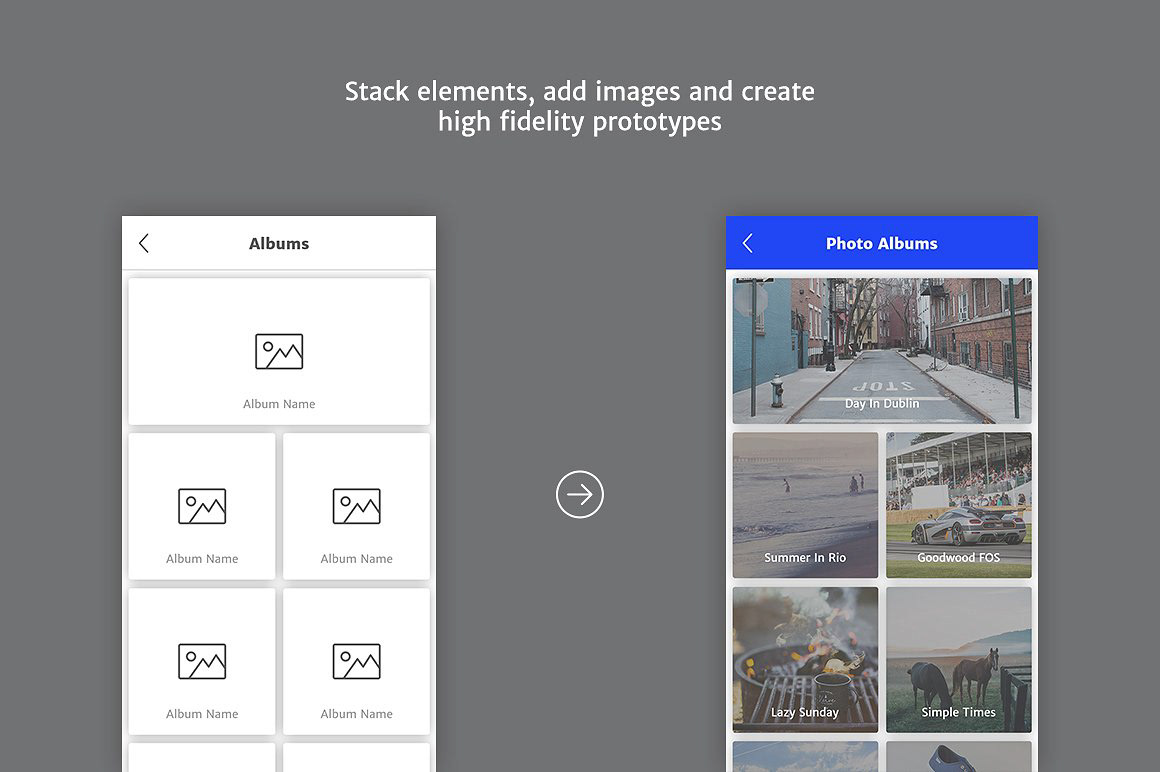Click the image placeholder icon in the third-row left wireframe card

click(x=202, y=661)
